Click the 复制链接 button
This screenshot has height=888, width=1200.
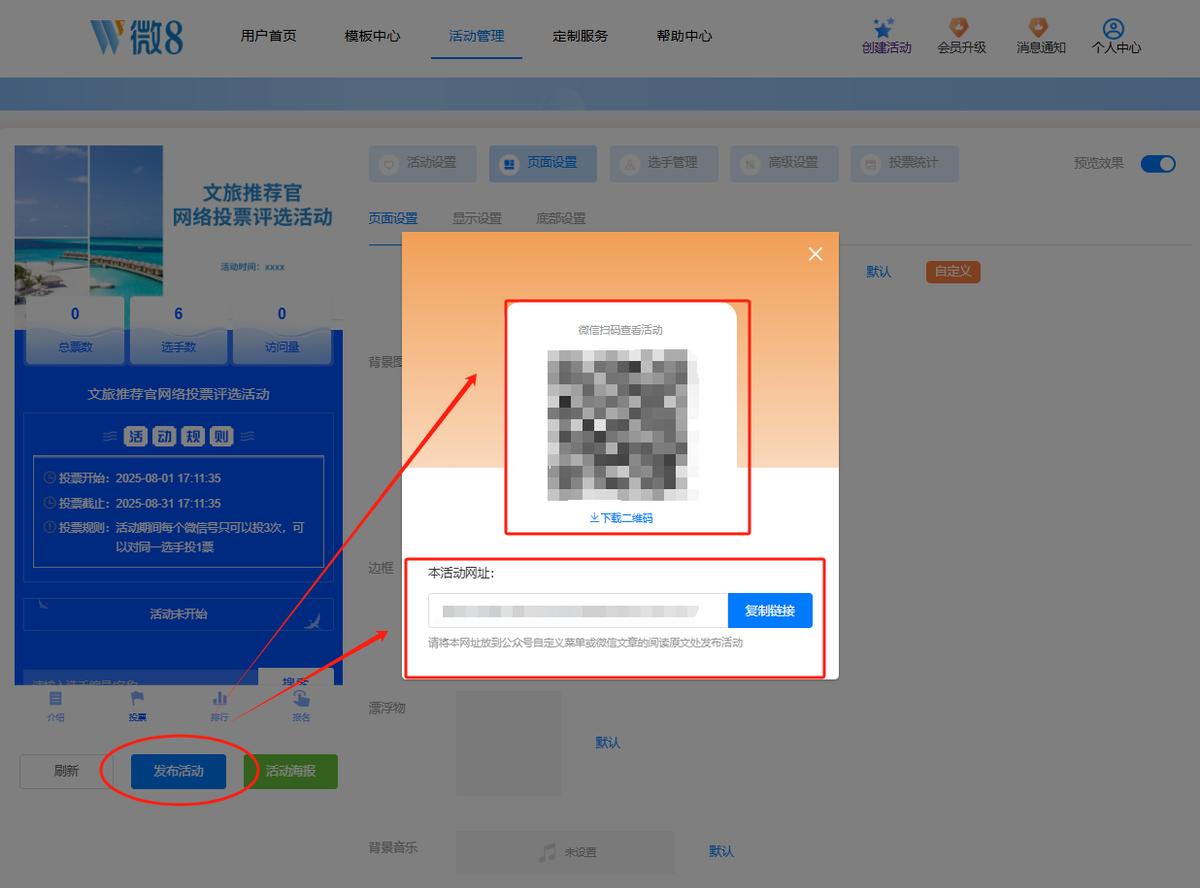770,611
